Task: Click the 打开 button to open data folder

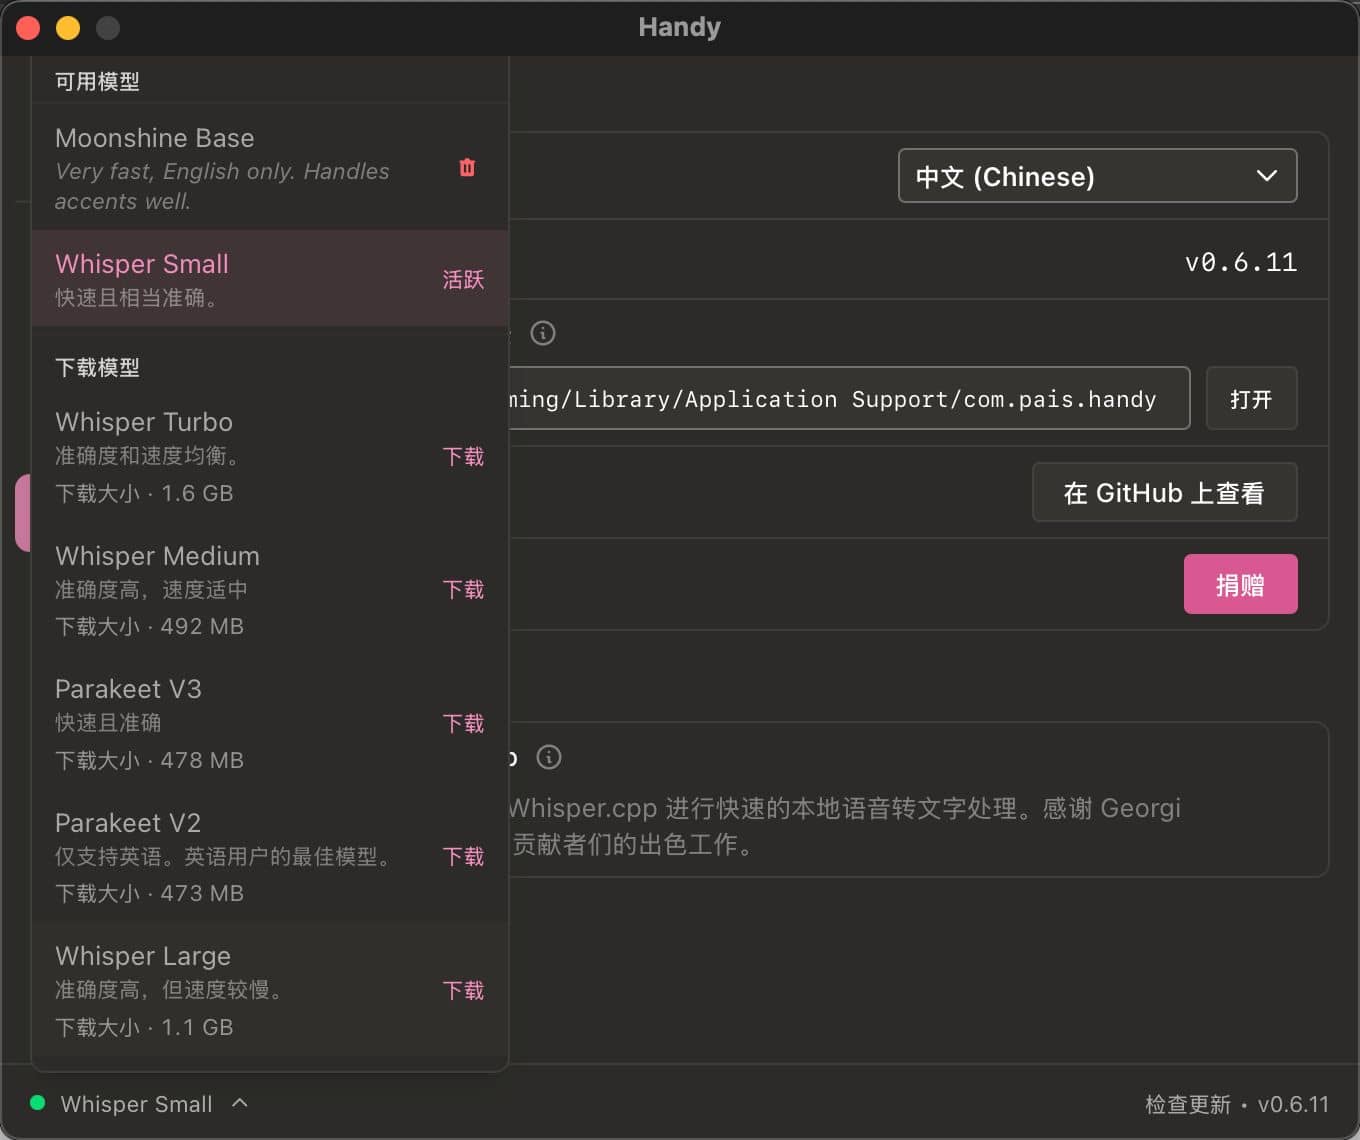Action: (1251, 399)
